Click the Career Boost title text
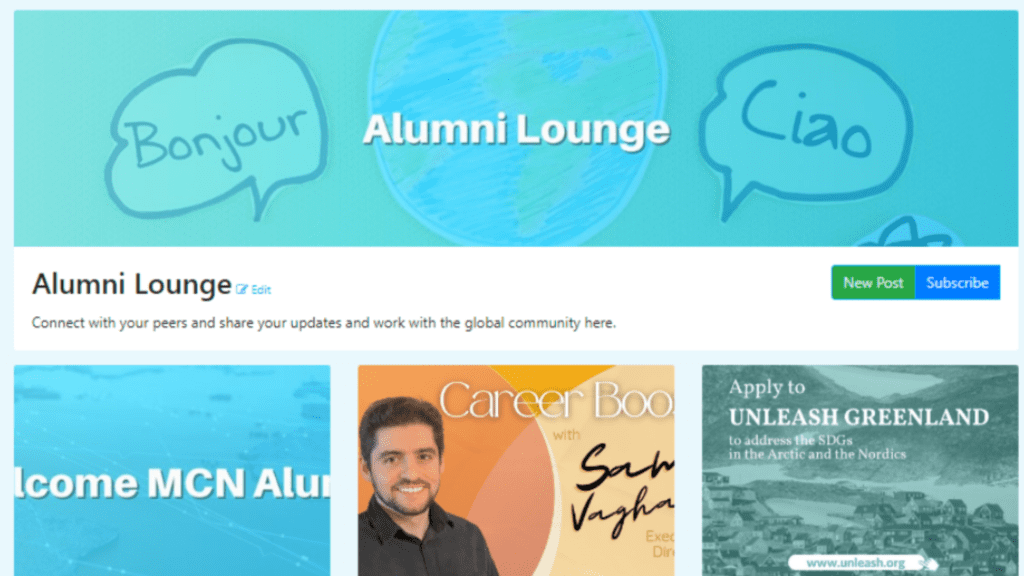The width and height of the screenshot is (1024, 576). coord(556,400)
